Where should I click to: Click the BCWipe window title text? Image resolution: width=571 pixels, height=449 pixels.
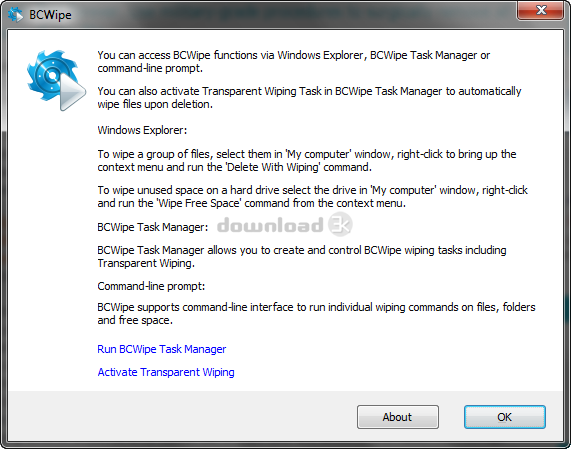pyautogui.click(x=50, y=15)
